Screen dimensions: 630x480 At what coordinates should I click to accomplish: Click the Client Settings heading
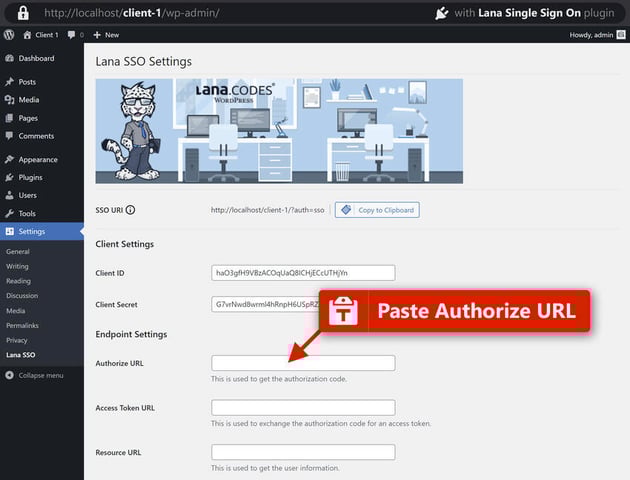point(125,244)
